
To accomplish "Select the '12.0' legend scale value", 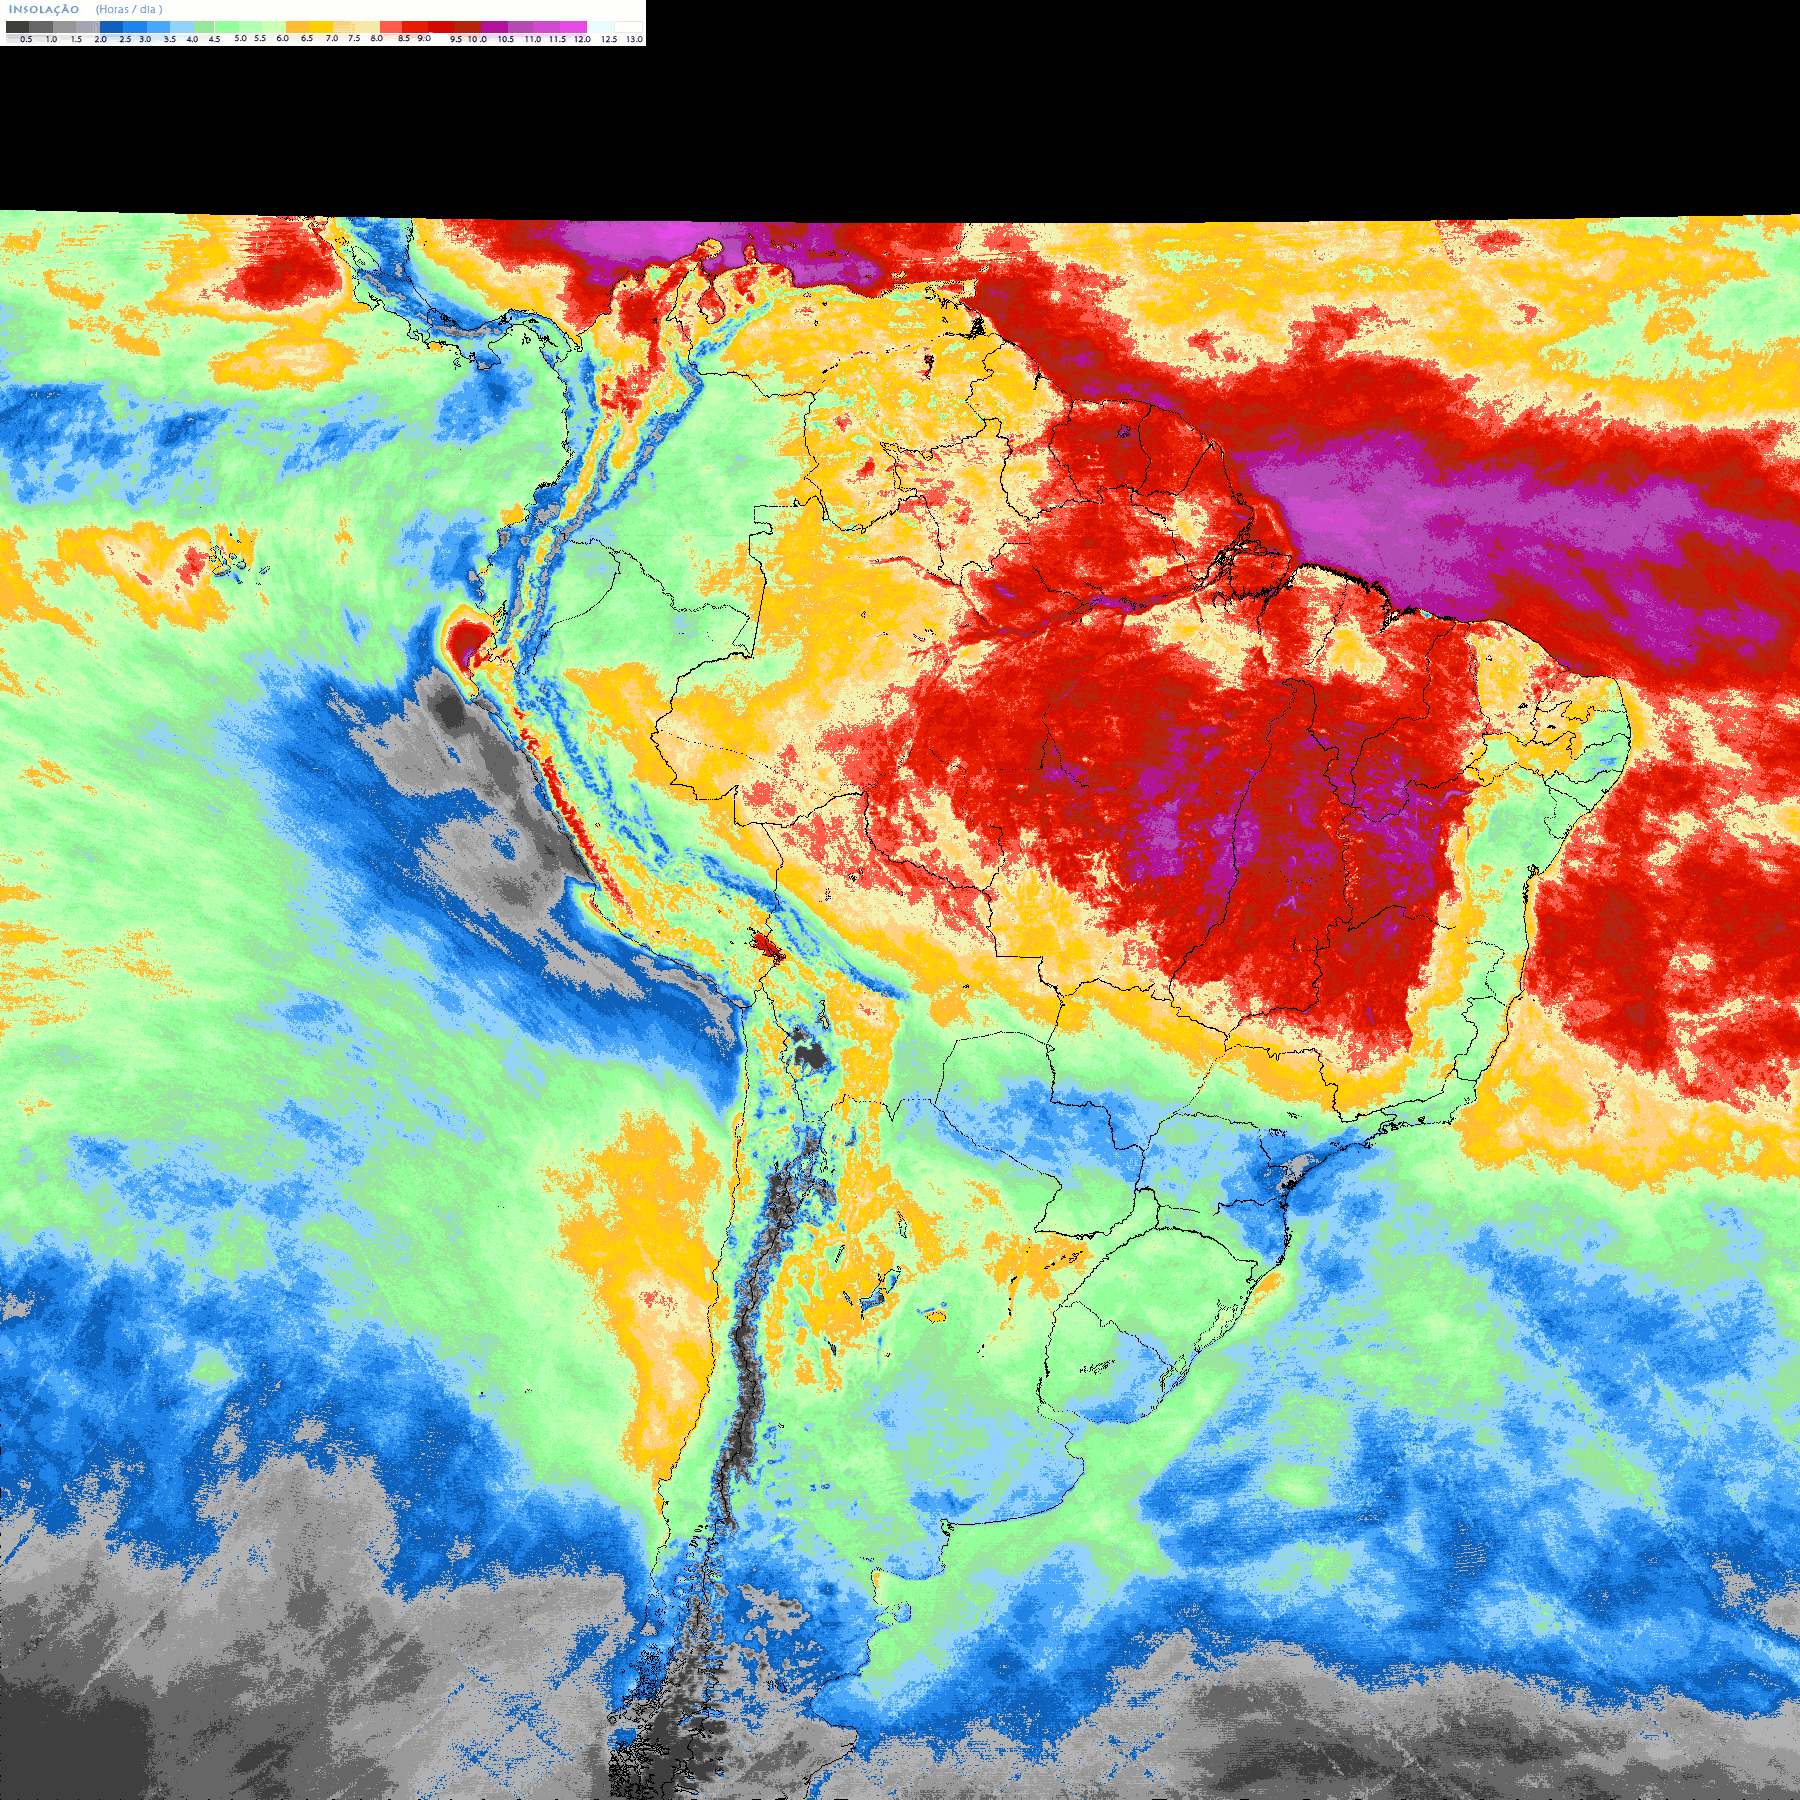I will point(582,39).
